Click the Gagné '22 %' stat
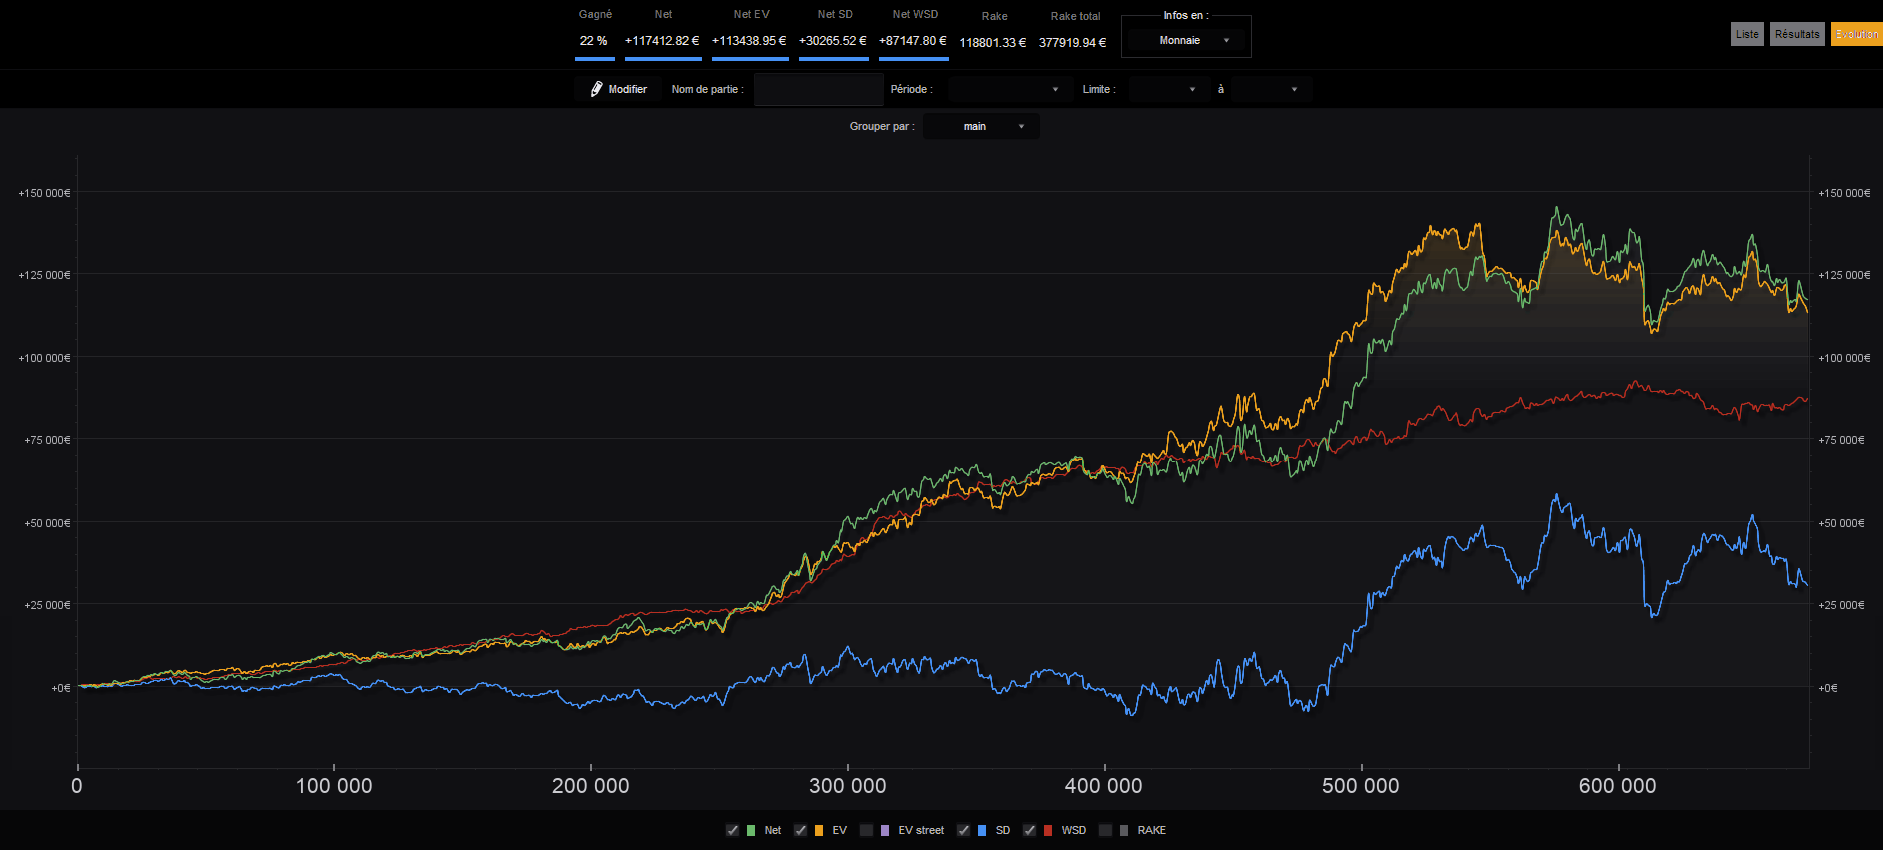The width and height of the screenshot is (1883, 850). (594, 41)
